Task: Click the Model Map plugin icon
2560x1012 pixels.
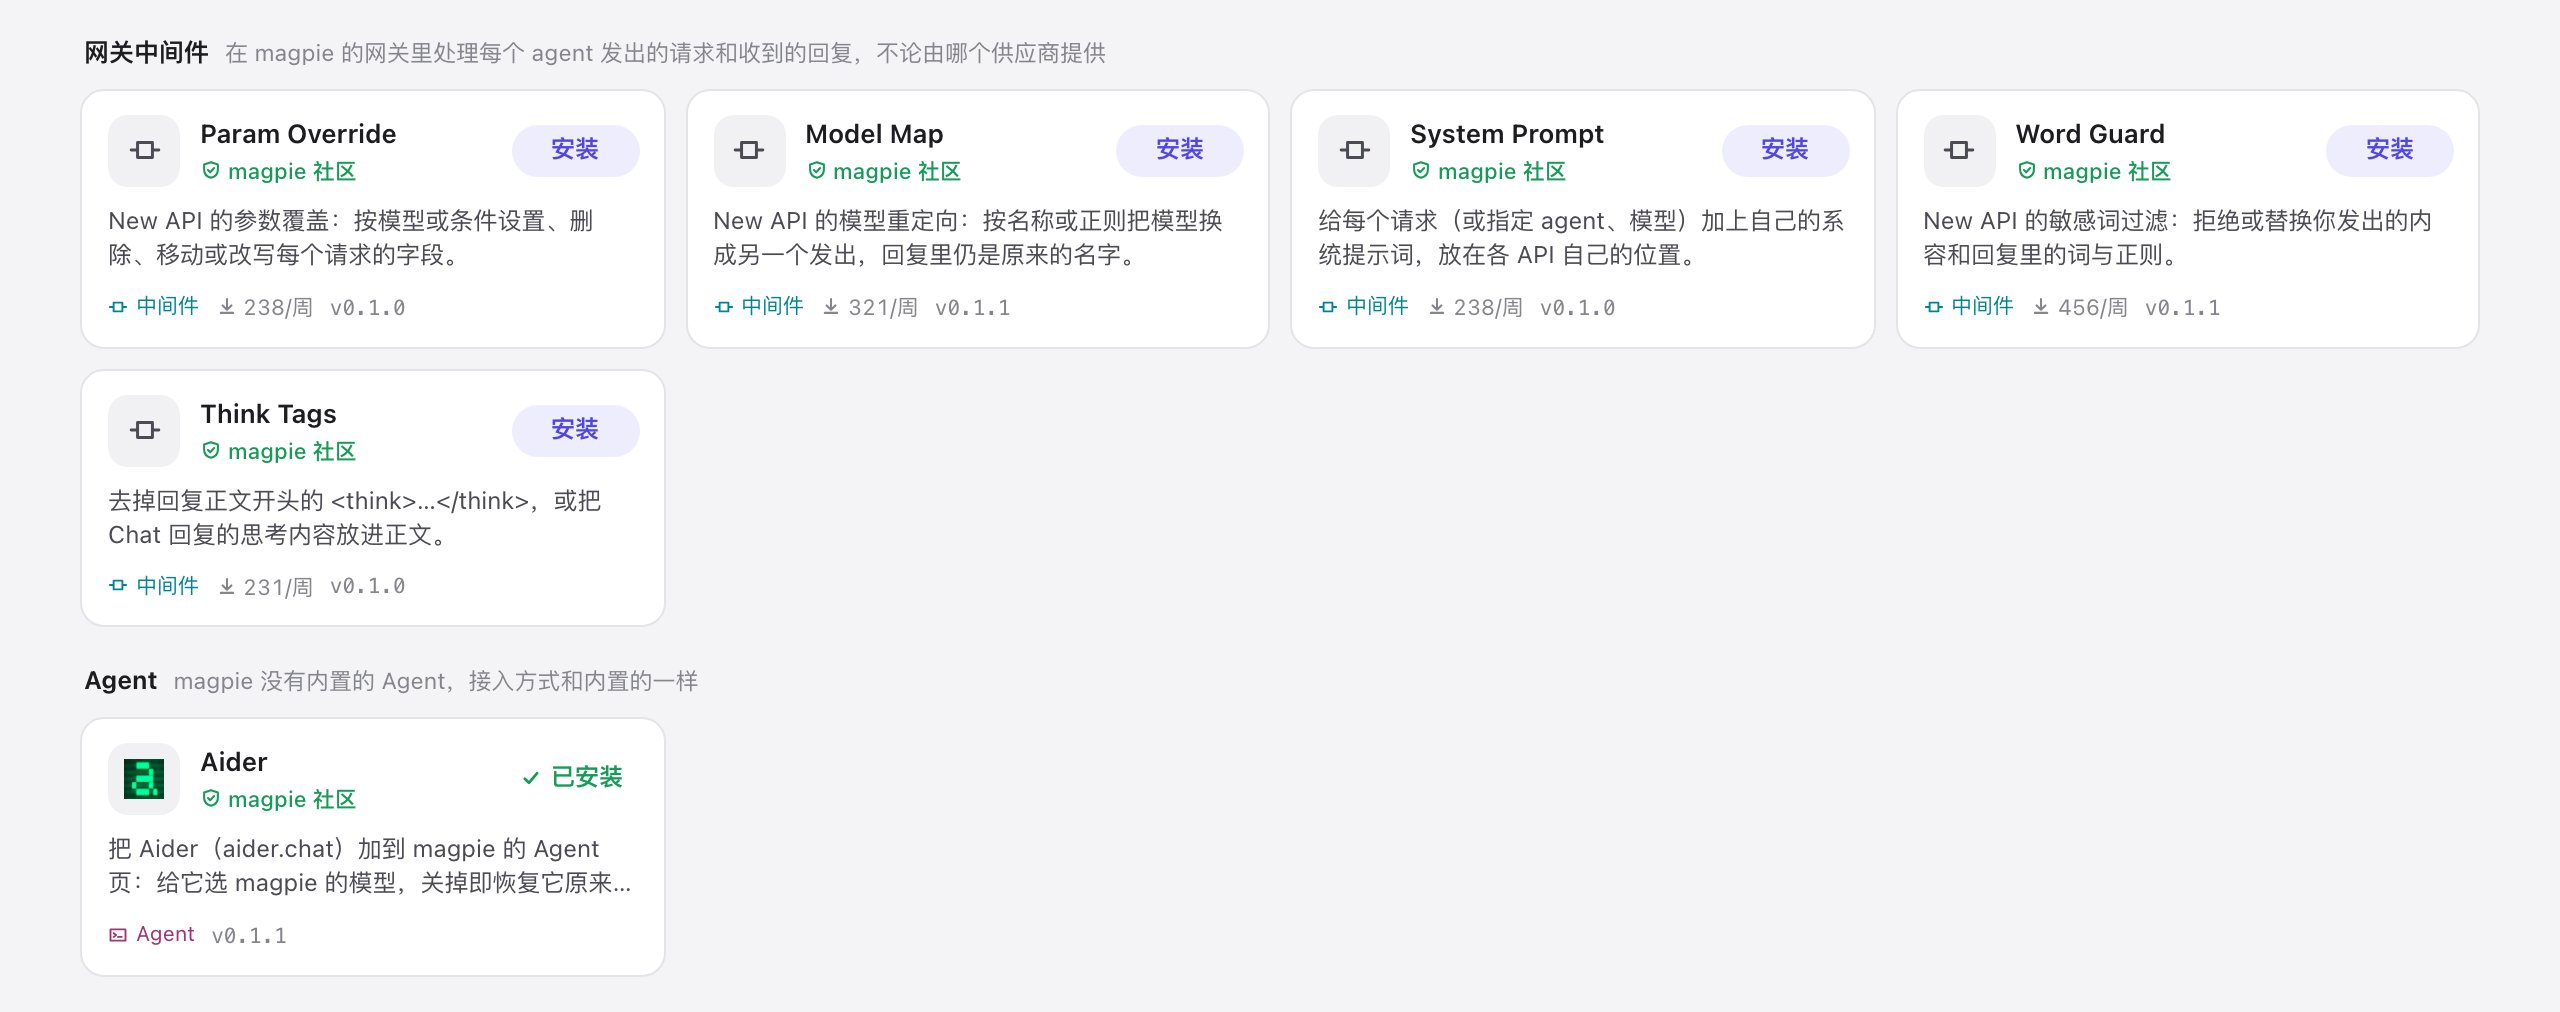Action: [x=749, y=150]
